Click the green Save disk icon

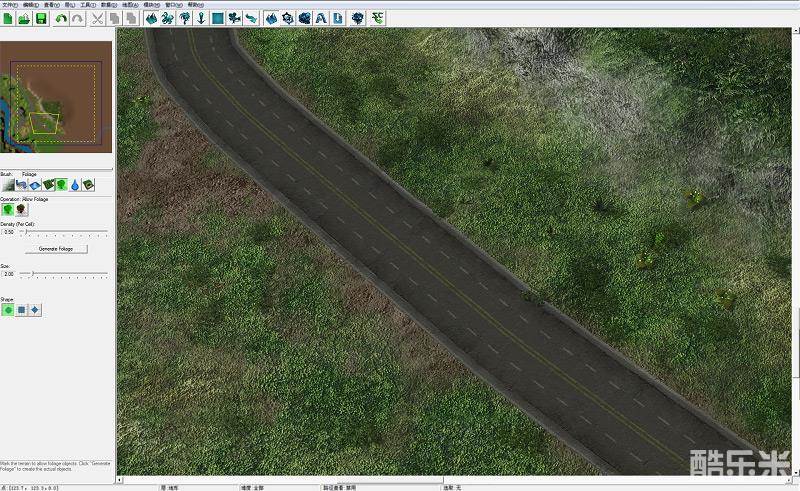click(41, 18)
